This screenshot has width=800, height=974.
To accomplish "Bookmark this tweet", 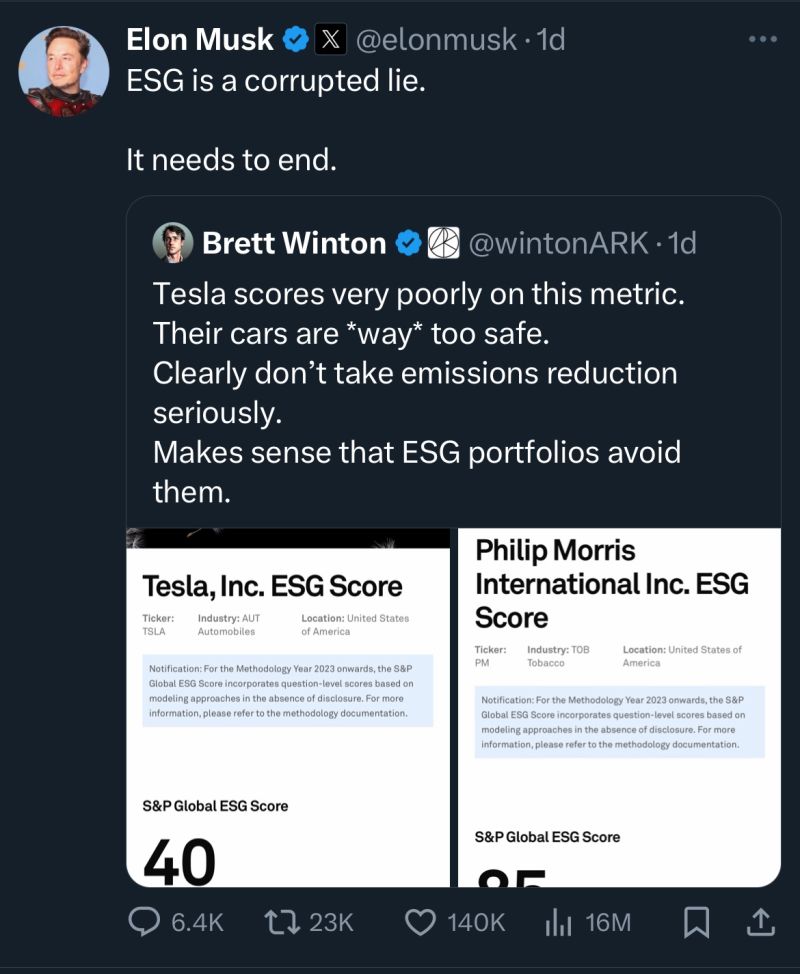I will point(695,921).
